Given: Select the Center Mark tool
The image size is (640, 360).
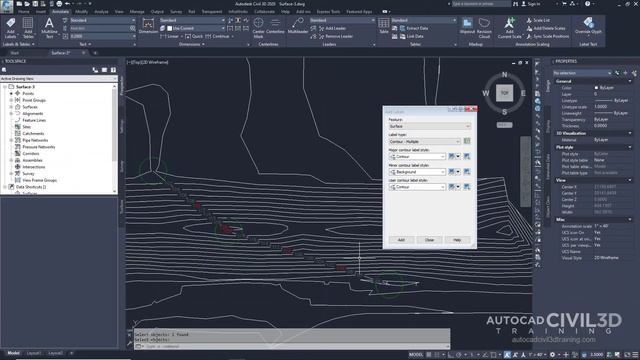Looking at the screenshot, I should (258, 28).
